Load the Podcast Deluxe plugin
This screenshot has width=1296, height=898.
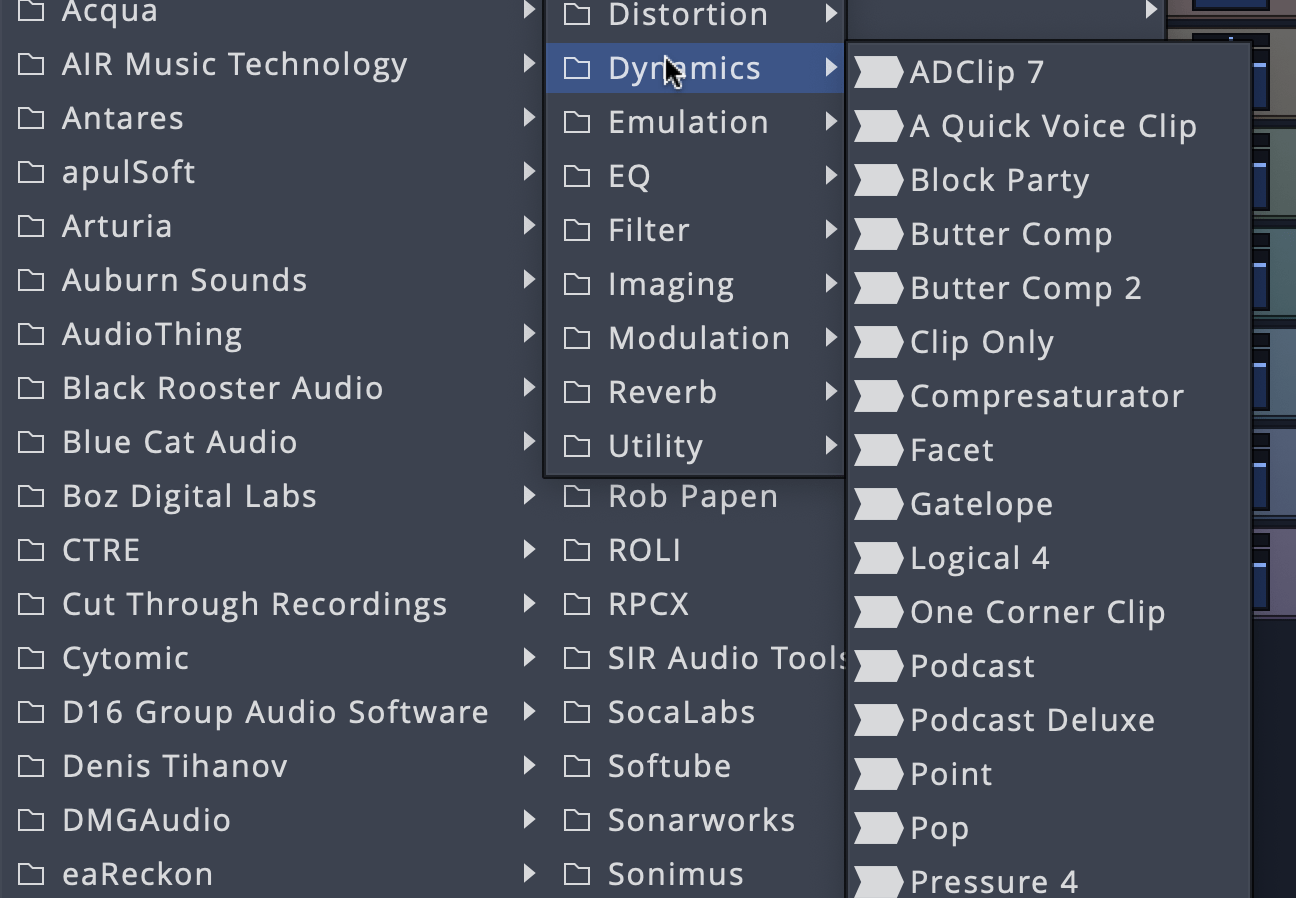tap(1031, 719)
